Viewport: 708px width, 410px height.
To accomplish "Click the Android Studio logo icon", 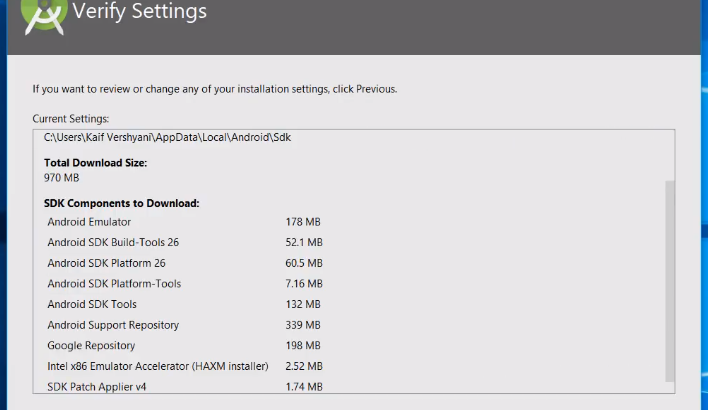I will click(x=45, y=16).
